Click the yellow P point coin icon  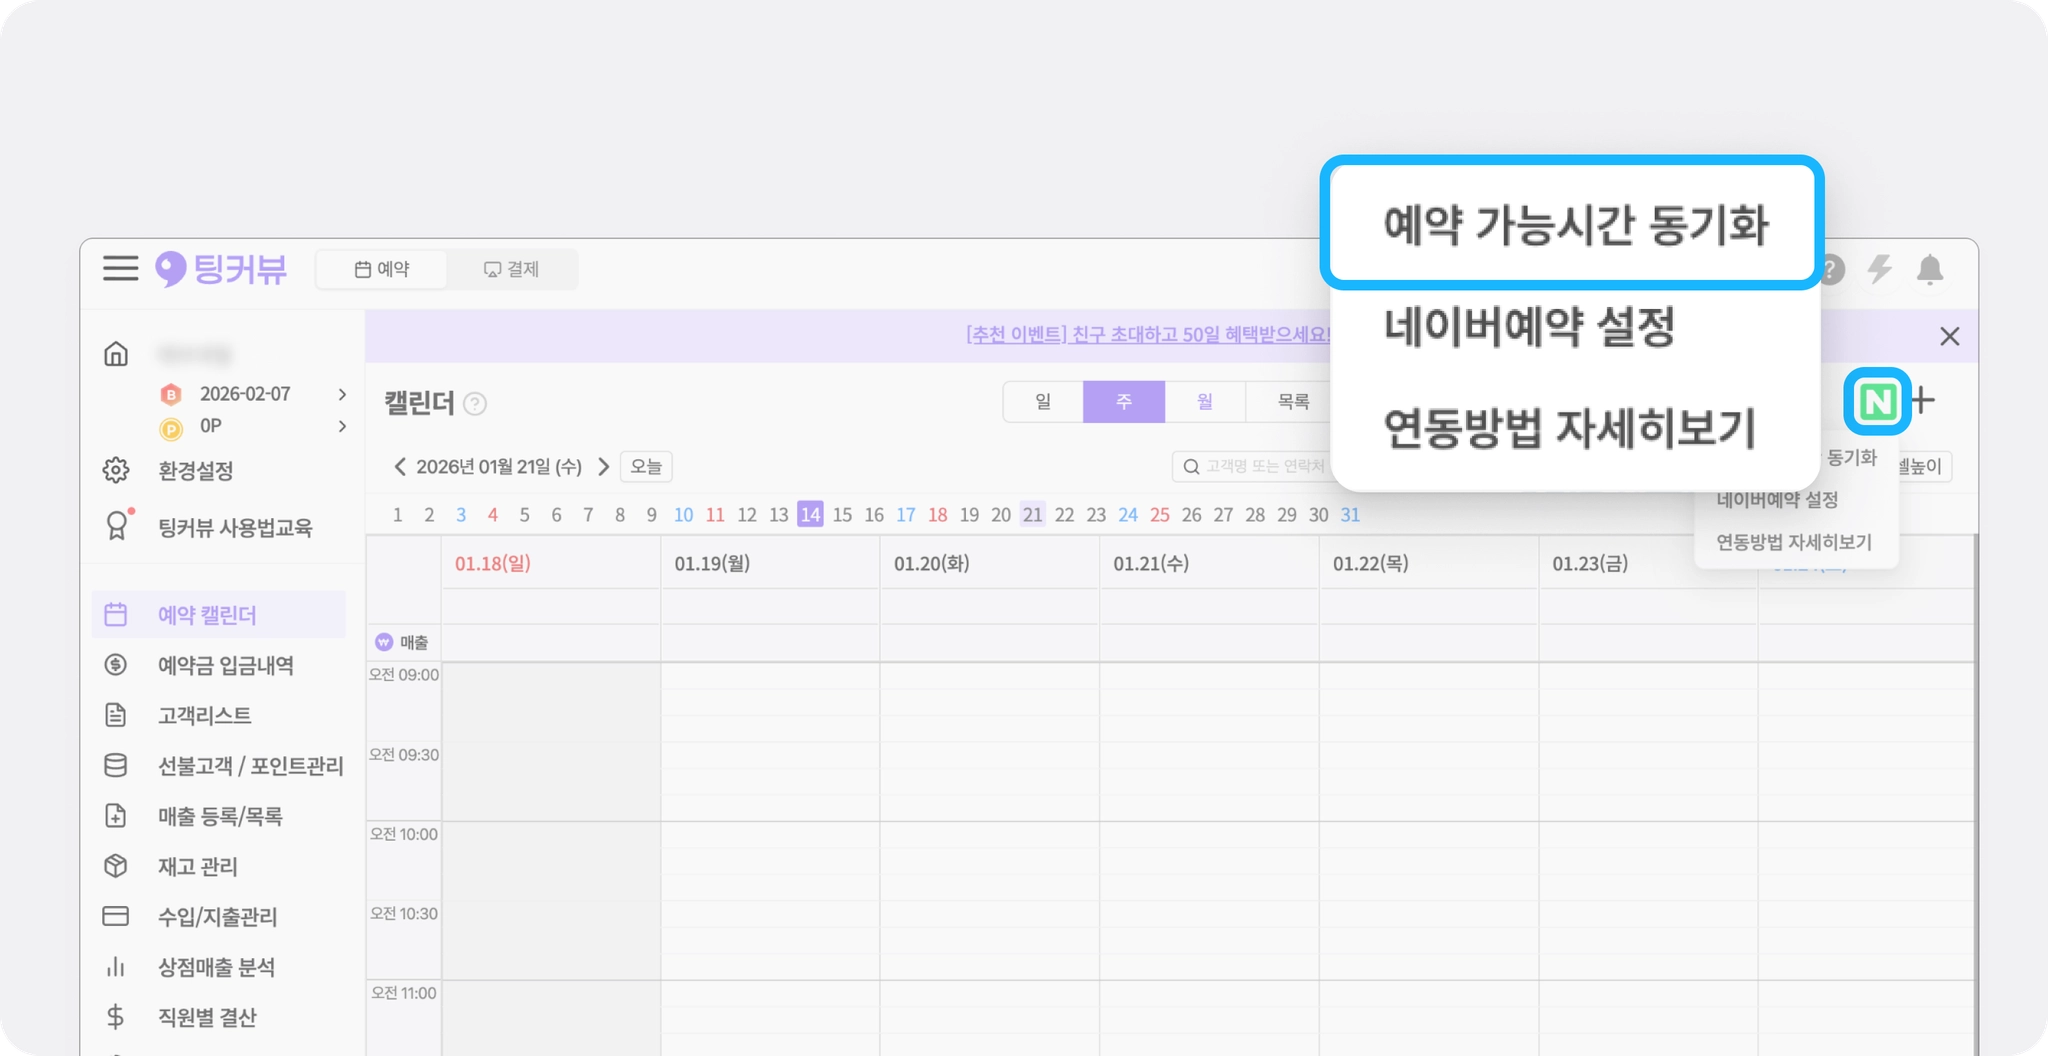tap(171, 428)
